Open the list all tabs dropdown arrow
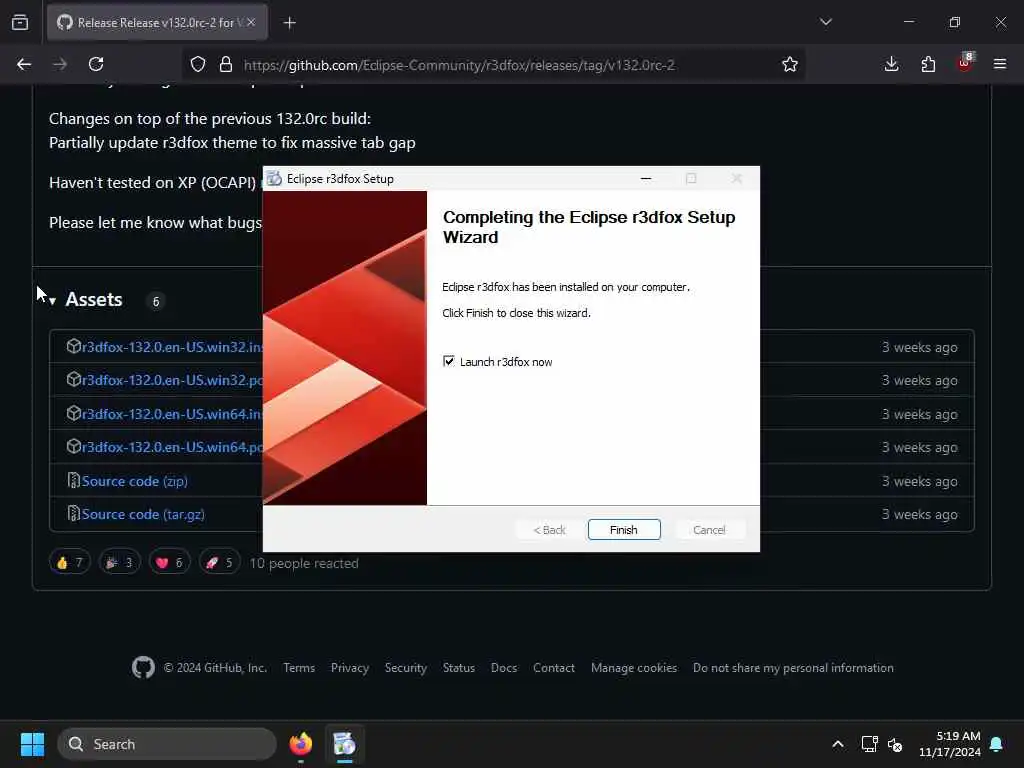 (x=826, y=22)
